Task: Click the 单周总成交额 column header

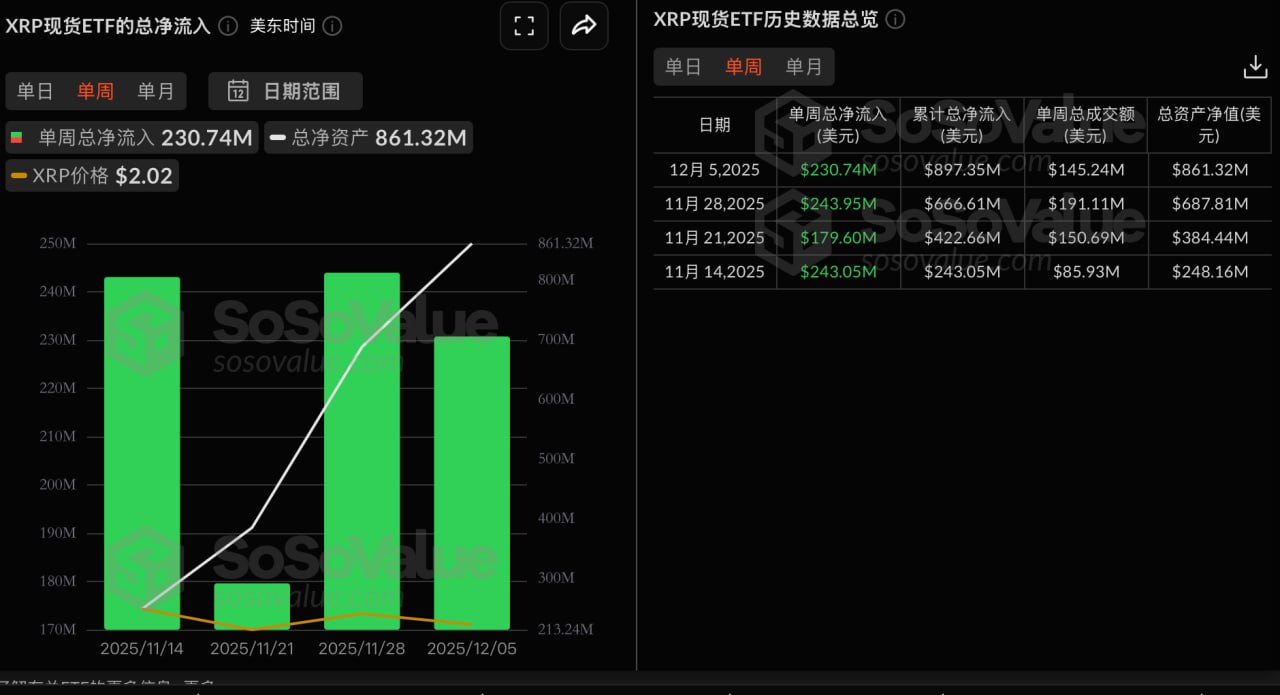Action: pyautogui.click(x=1085, y=125)
